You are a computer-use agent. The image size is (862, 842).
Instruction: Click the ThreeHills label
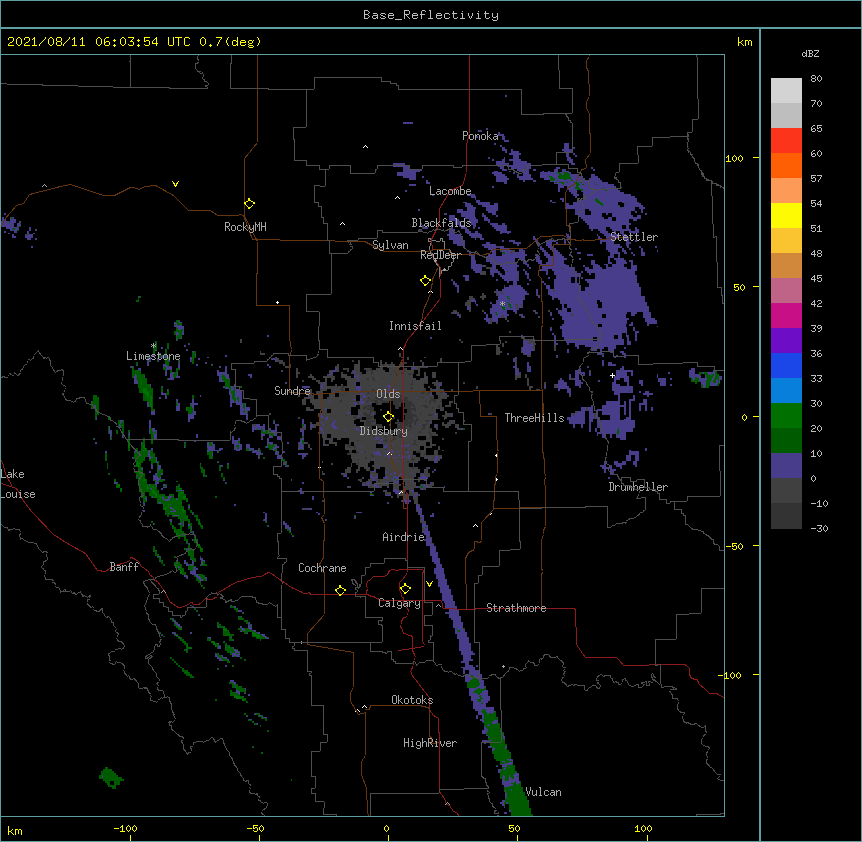pos(534,418)
